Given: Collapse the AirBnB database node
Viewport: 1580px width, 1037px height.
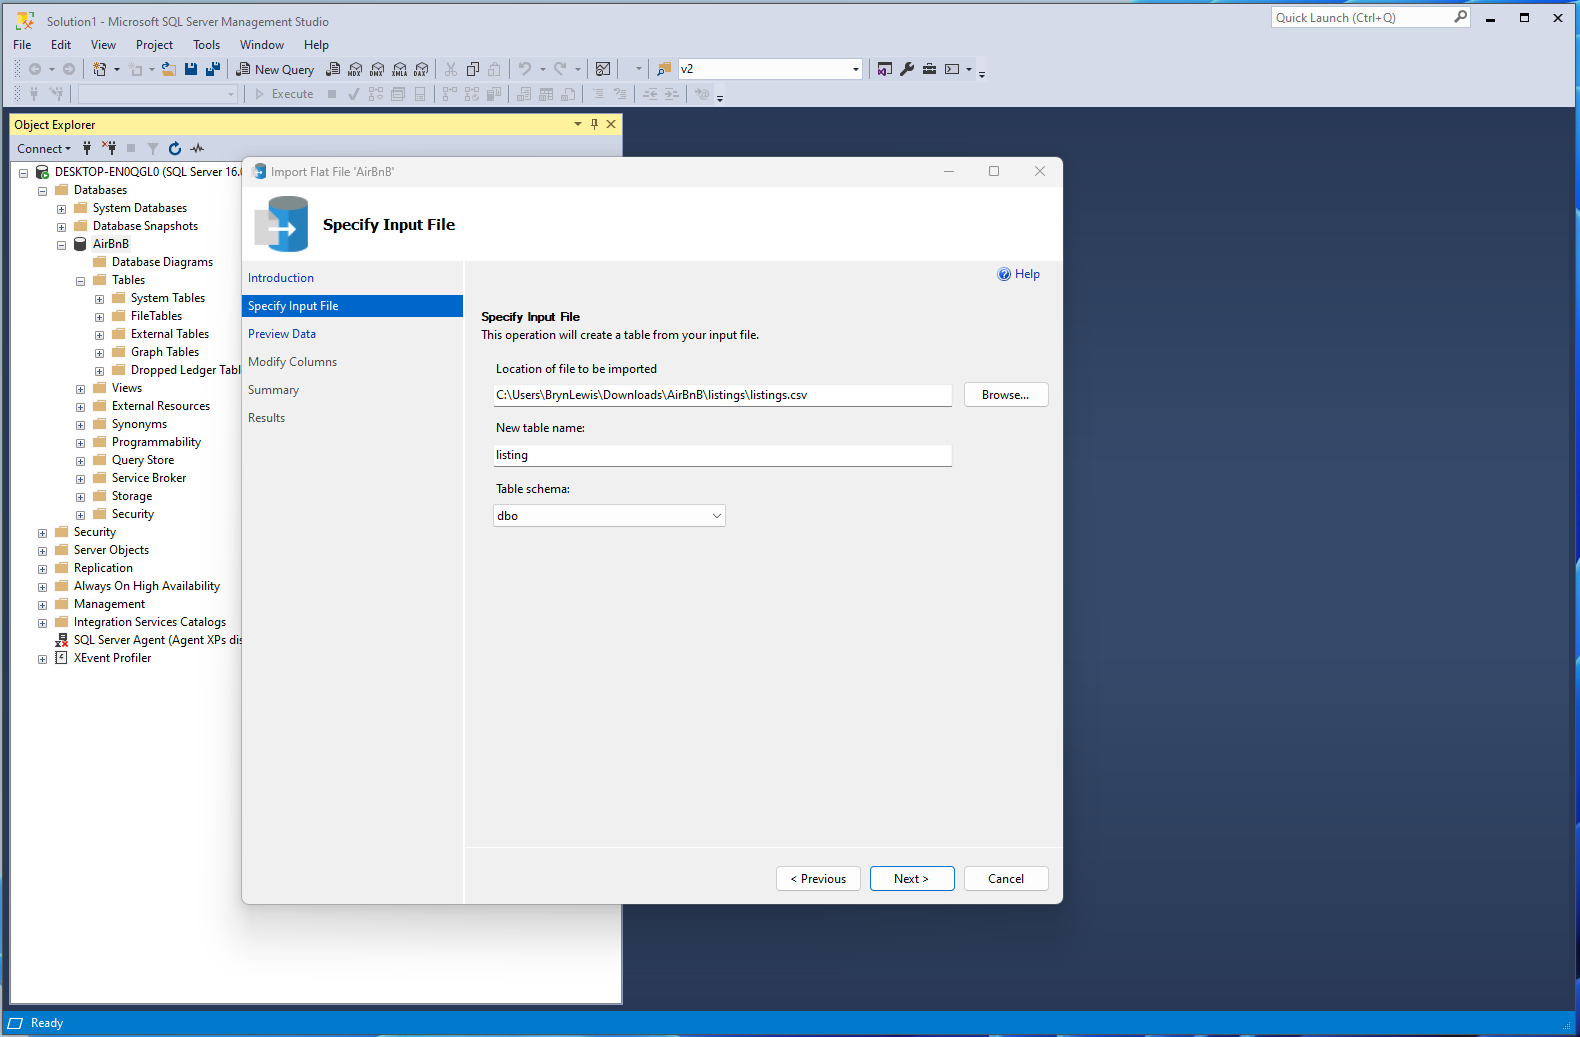Looking at the screenshot, I should [62, 245].
